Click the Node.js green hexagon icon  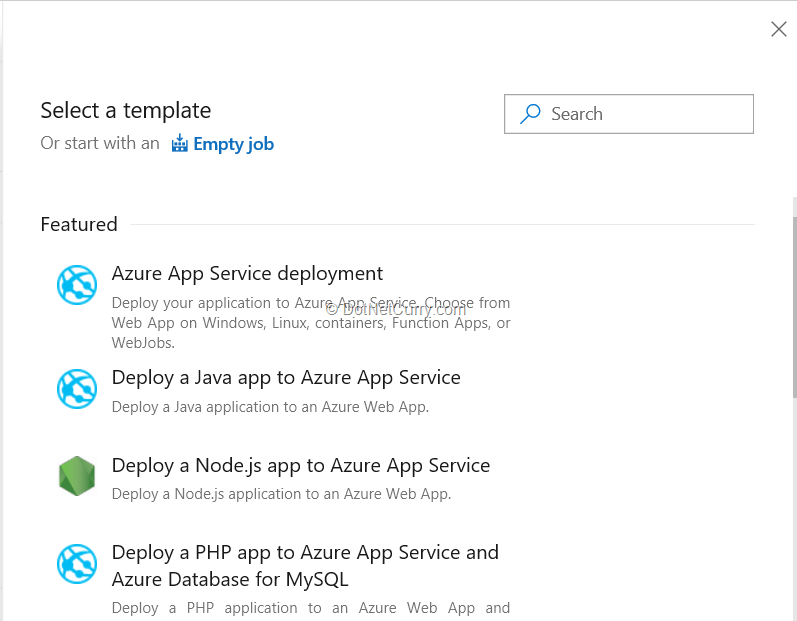point(77,476)
